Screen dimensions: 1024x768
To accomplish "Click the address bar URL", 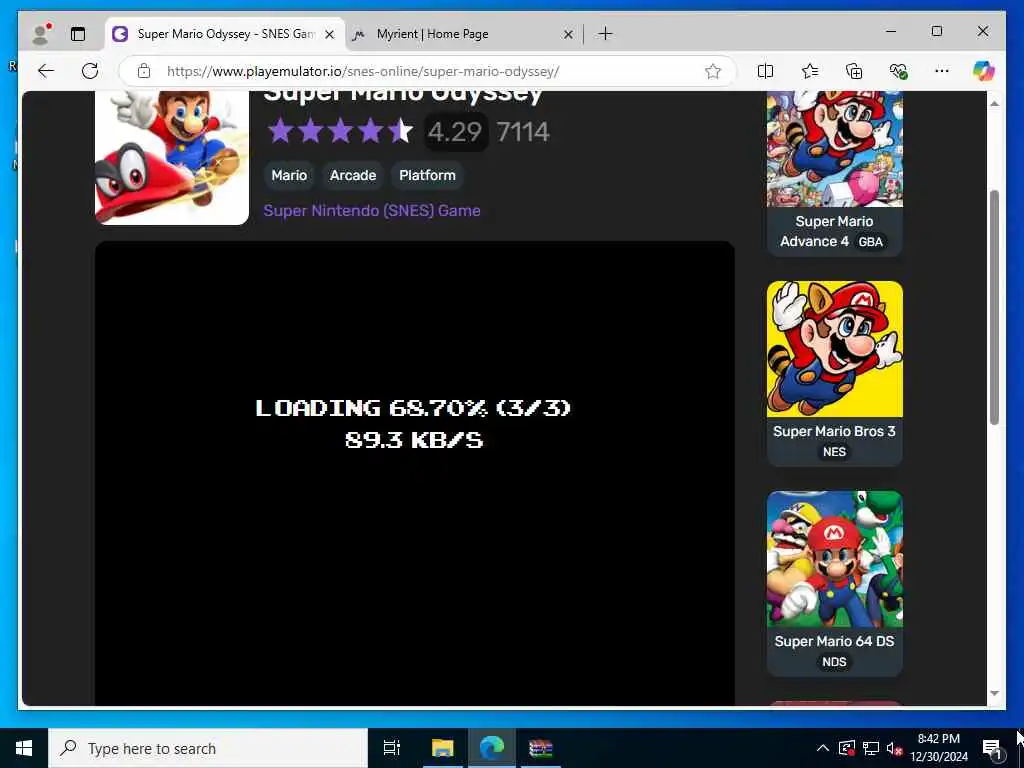I will point(362,71).
